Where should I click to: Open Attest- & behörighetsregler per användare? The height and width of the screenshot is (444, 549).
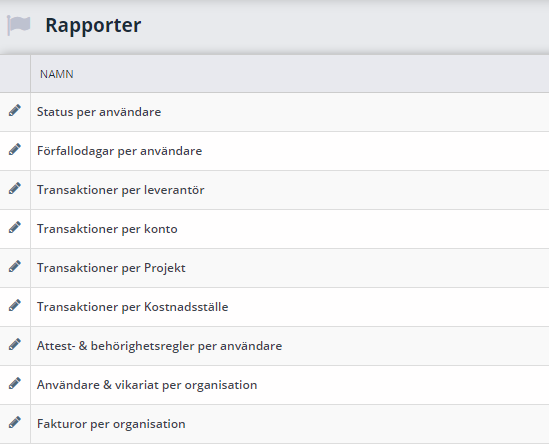click(x=159, y=346)
